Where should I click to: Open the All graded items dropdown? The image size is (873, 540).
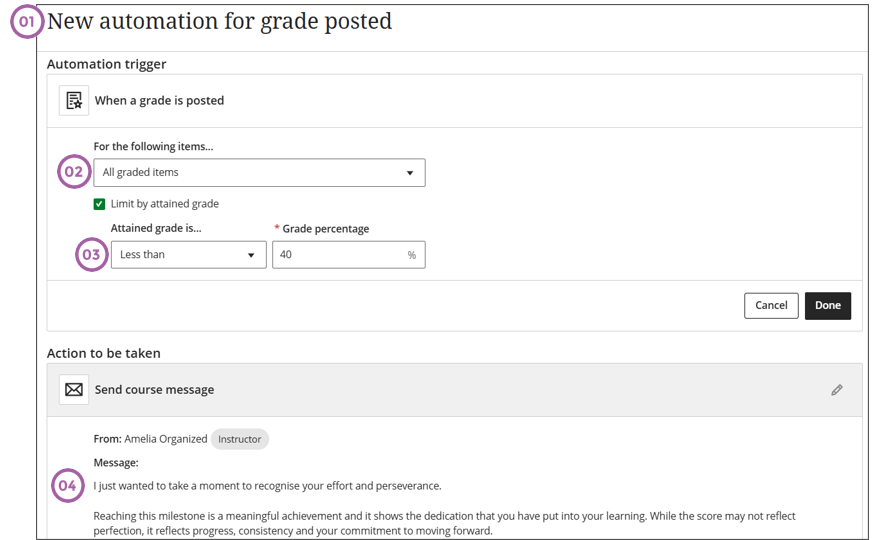(x=259, y=173)
